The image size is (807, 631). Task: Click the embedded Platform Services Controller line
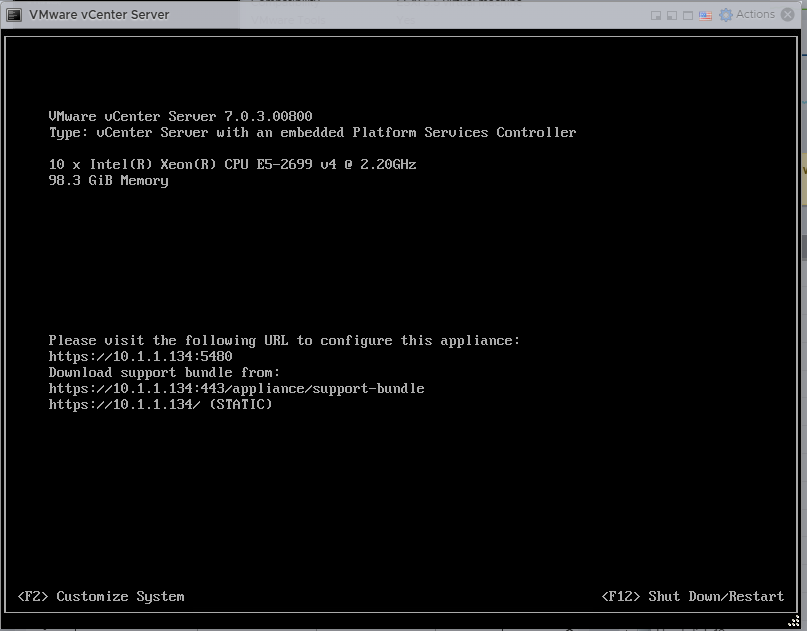(312, 132)
